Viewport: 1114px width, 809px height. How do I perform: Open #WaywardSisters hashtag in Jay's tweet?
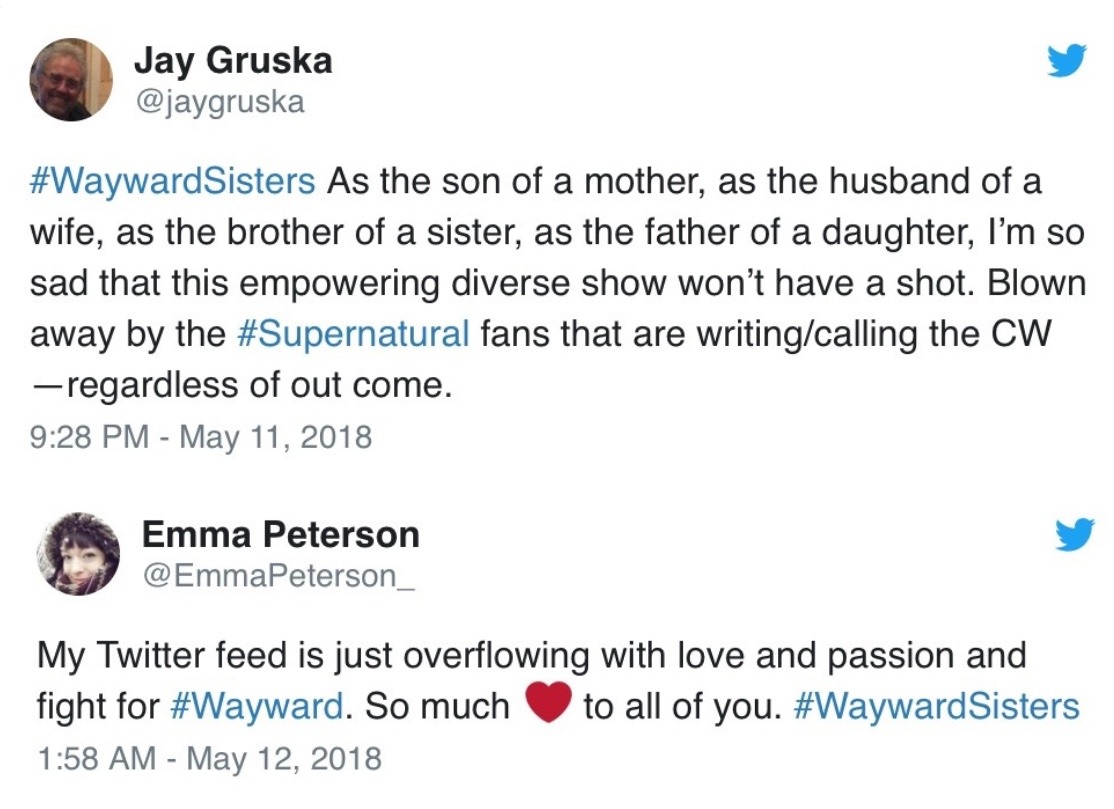coord(173,182)
